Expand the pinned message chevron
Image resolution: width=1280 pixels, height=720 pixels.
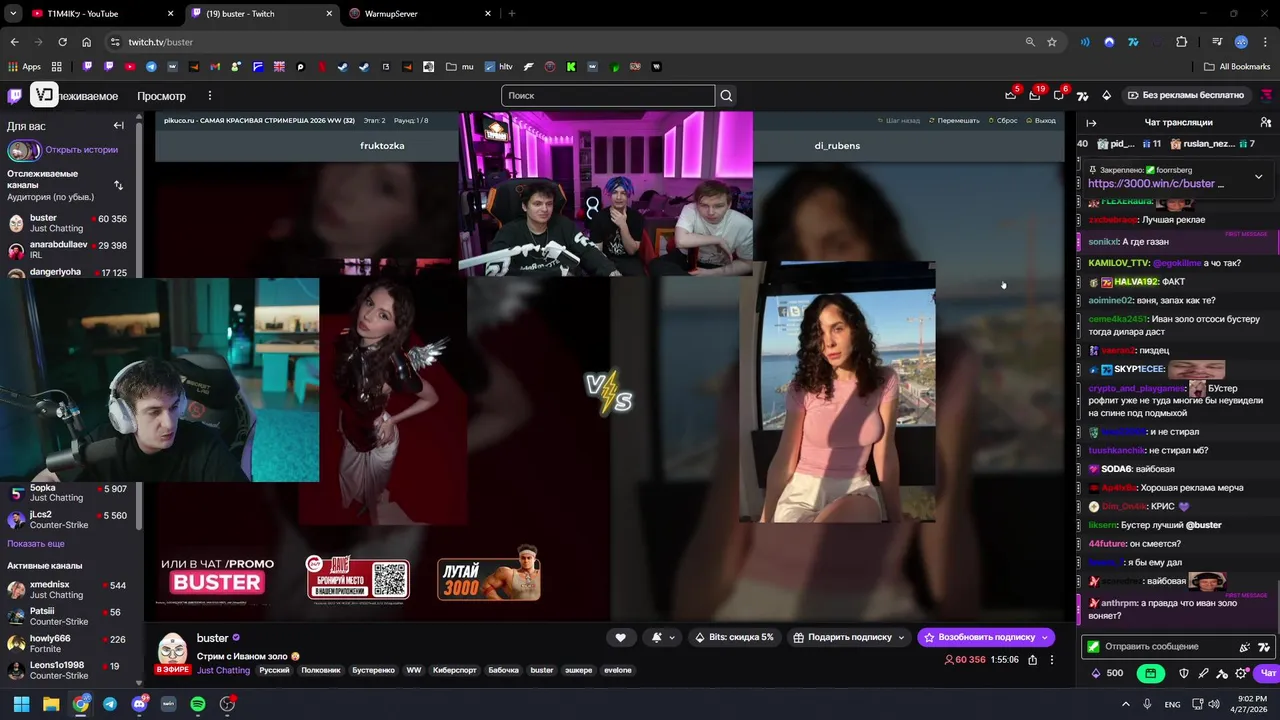pos(1258,177)
